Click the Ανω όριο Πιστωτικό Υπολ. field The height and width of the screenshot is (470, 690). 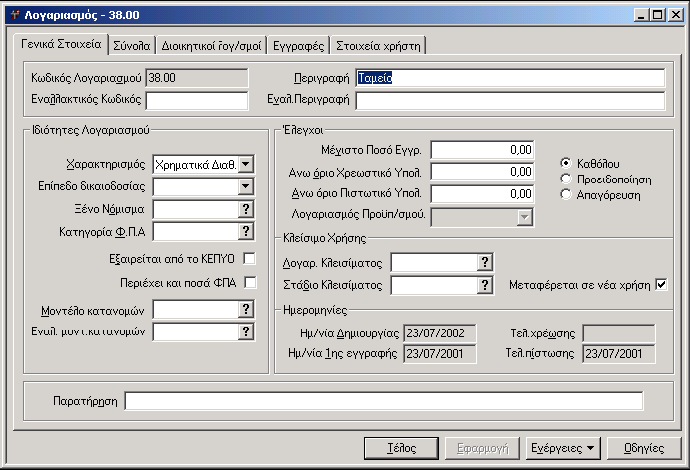[482, 194]
